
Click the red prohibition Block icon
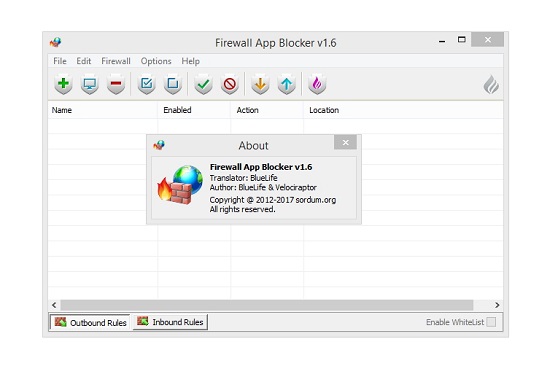pos(230,84)
